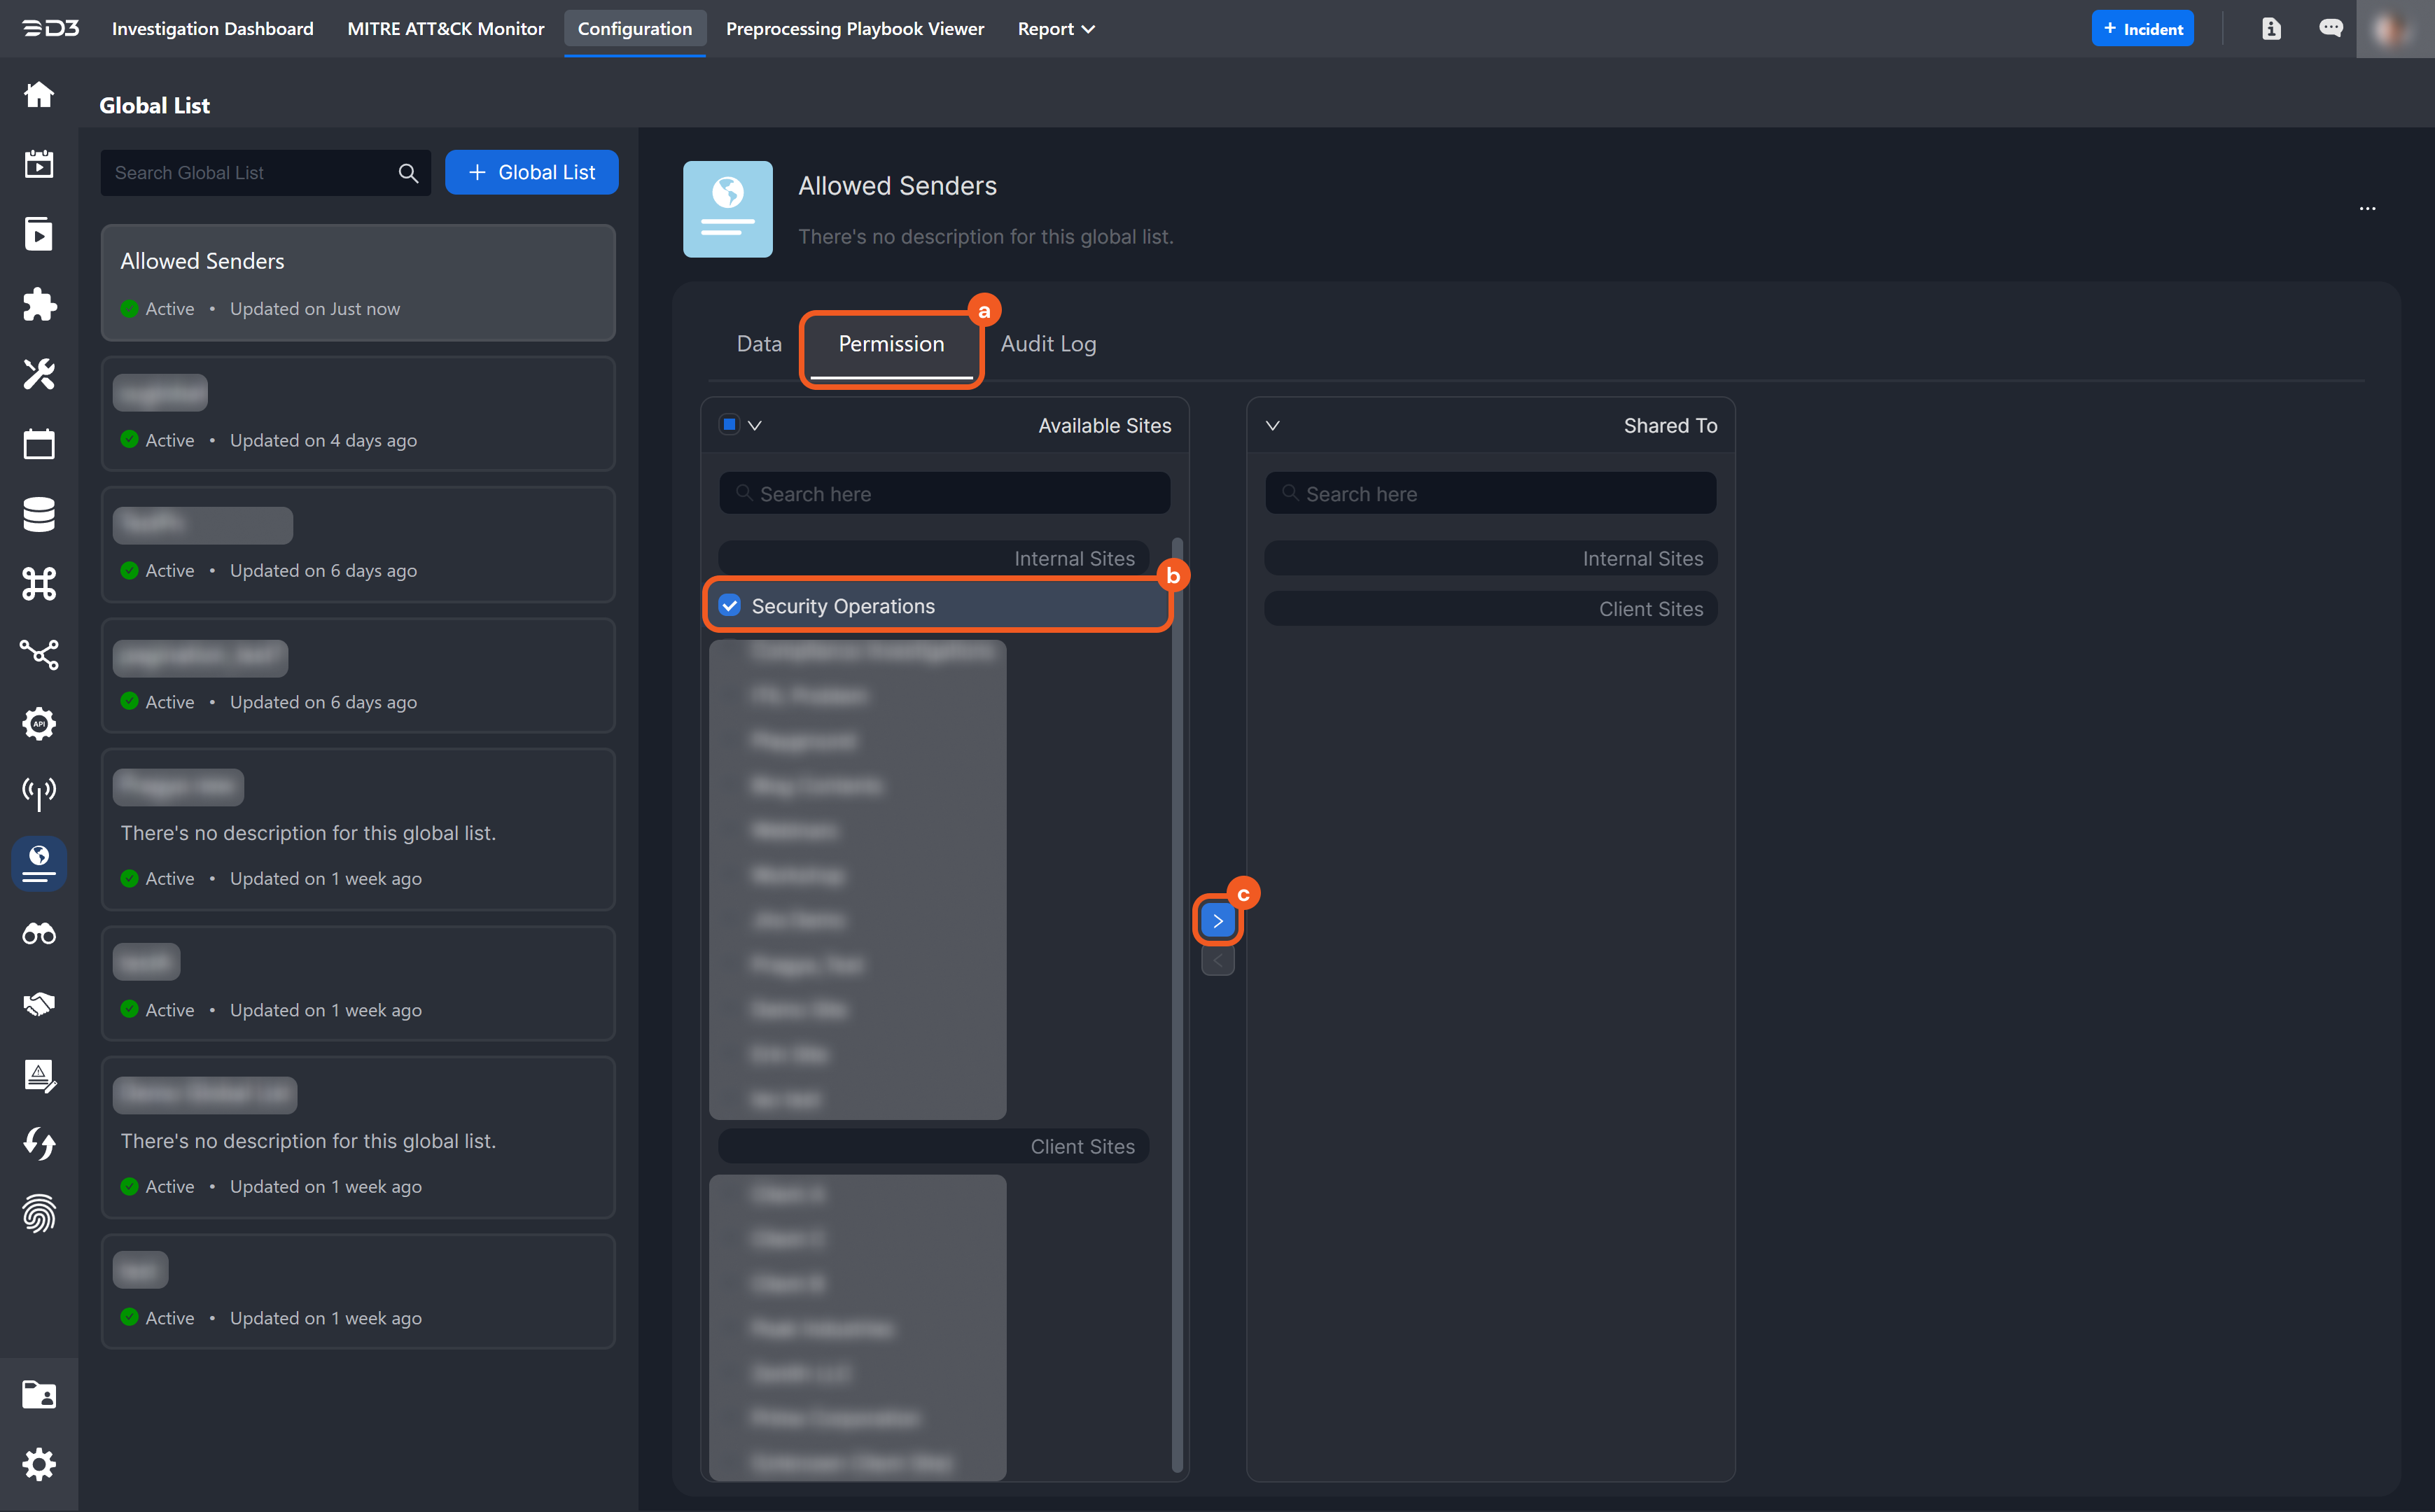Click the home icon in sidebar
This screenshot has width=2435, height=1512.
[39, 95]
